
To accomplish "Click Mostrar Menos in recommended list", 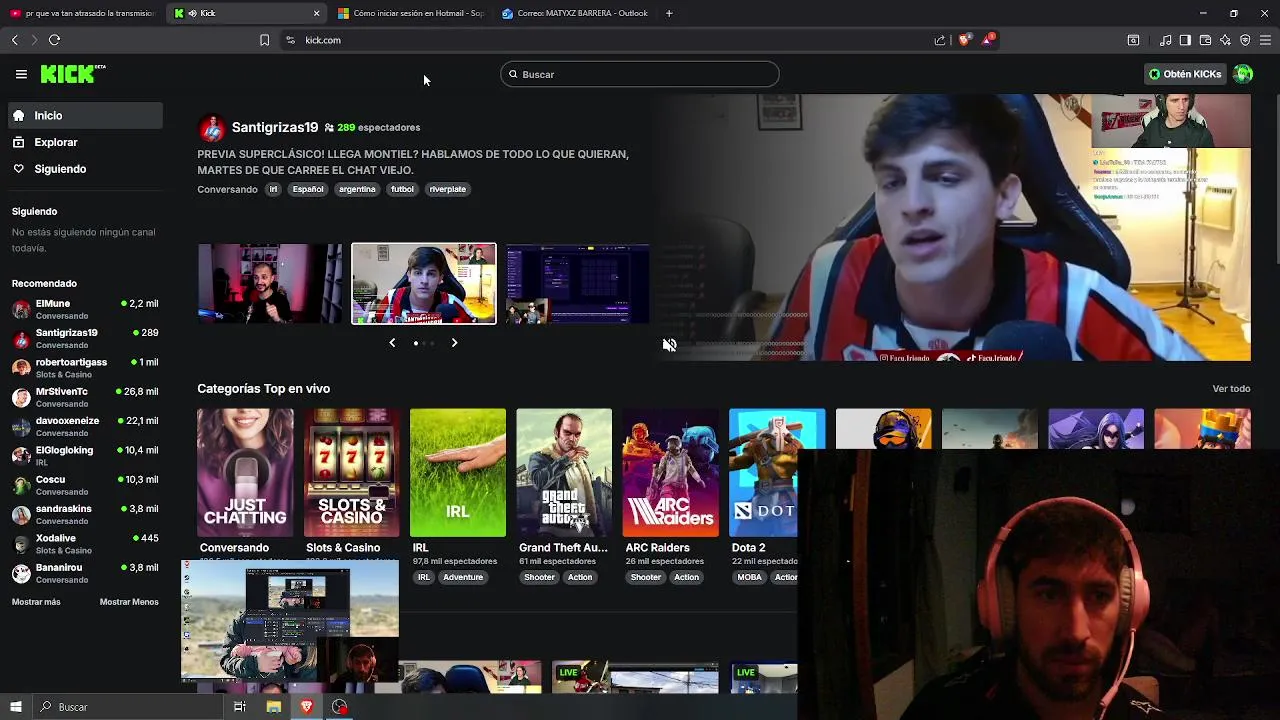I will click(x=129, y=602).
